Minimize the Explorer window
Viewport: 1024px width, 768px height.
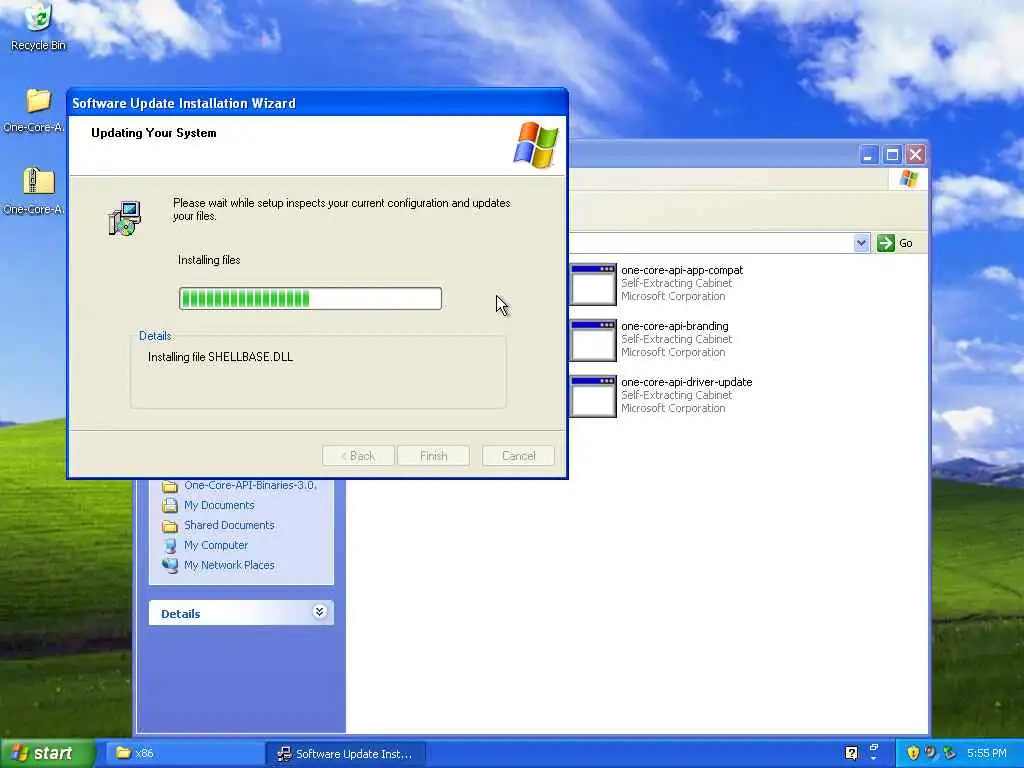868,155
